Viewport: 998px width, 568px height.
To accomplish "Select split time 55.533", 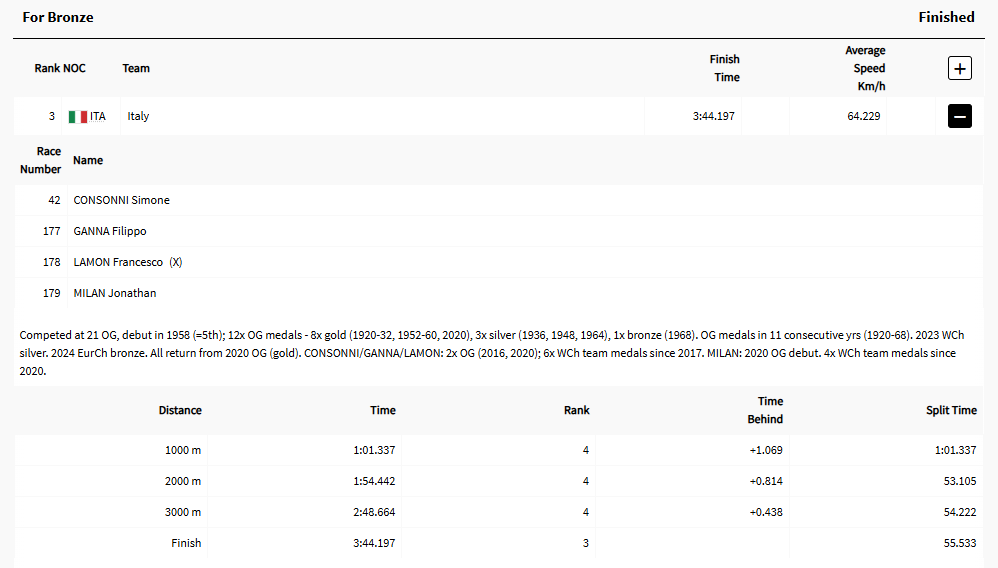I will click(x=960, y=543).
